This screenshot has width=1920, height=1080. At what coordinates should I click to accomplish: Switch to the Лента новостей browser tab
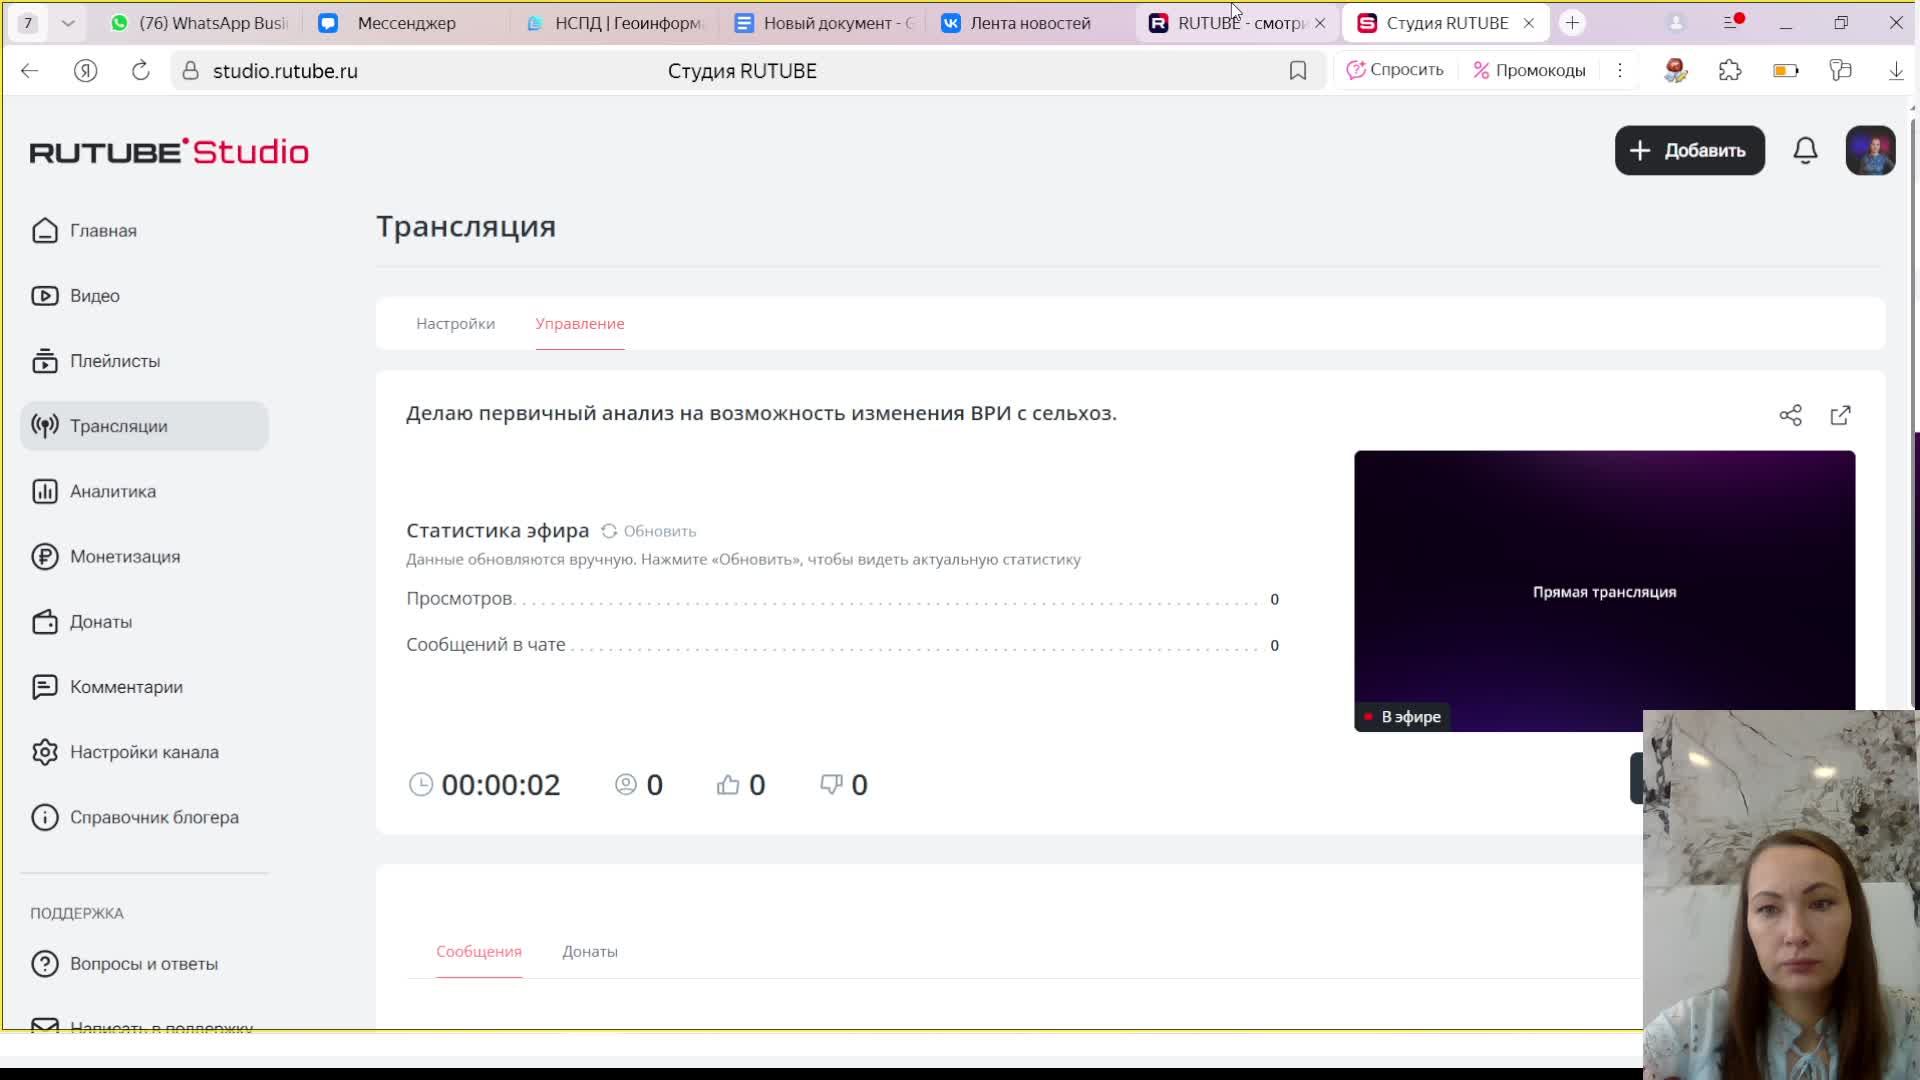pyautogui.click(x=1029, y=23)
